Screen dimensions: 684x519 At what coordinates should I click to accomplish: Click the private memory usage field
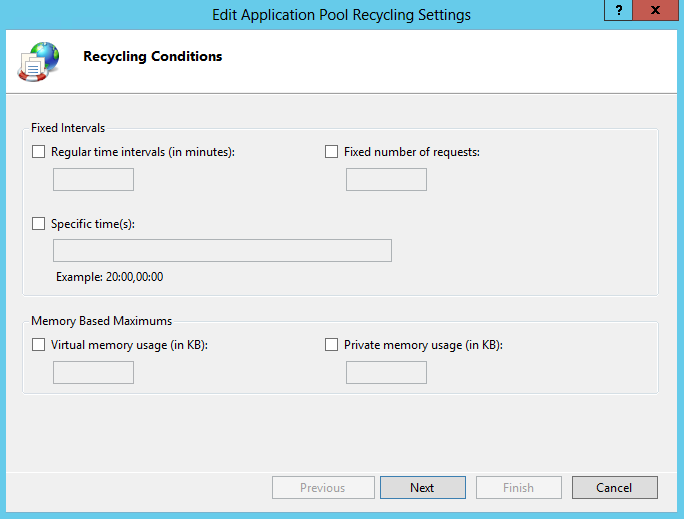tap(386, 373)
